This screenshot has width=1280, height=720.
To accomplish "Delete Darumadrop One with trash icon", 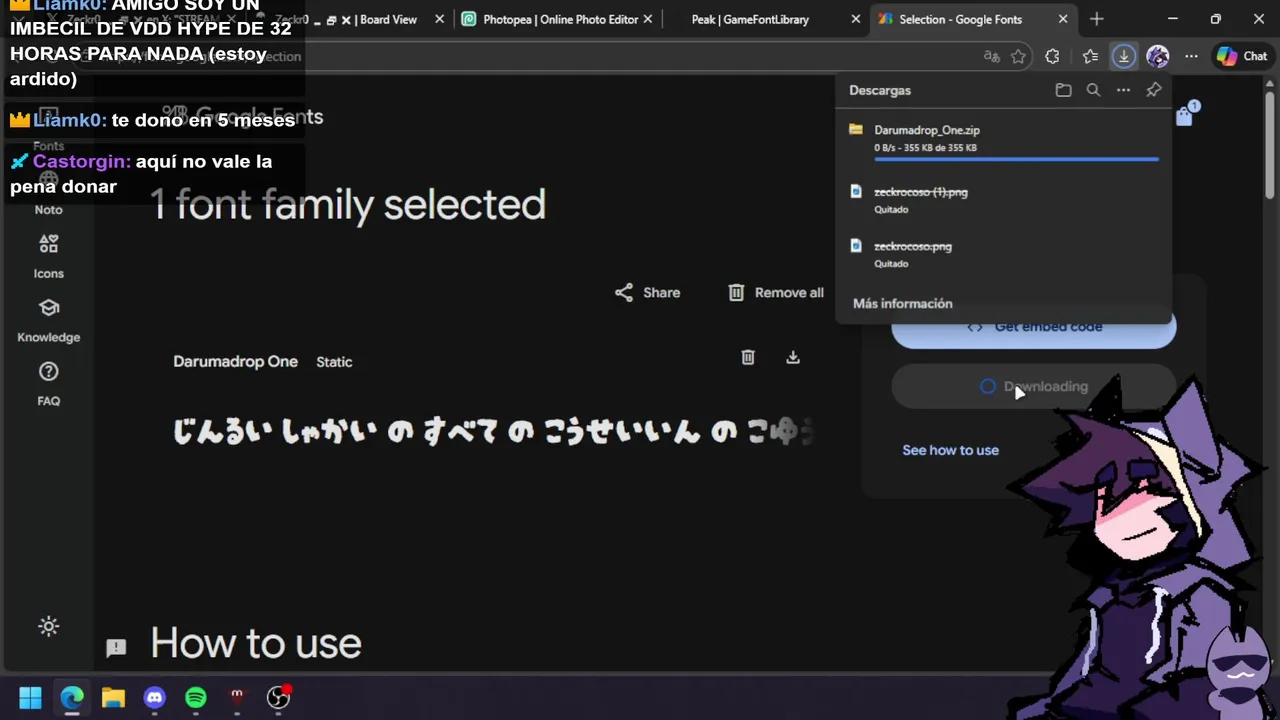I will coord(748,357).
